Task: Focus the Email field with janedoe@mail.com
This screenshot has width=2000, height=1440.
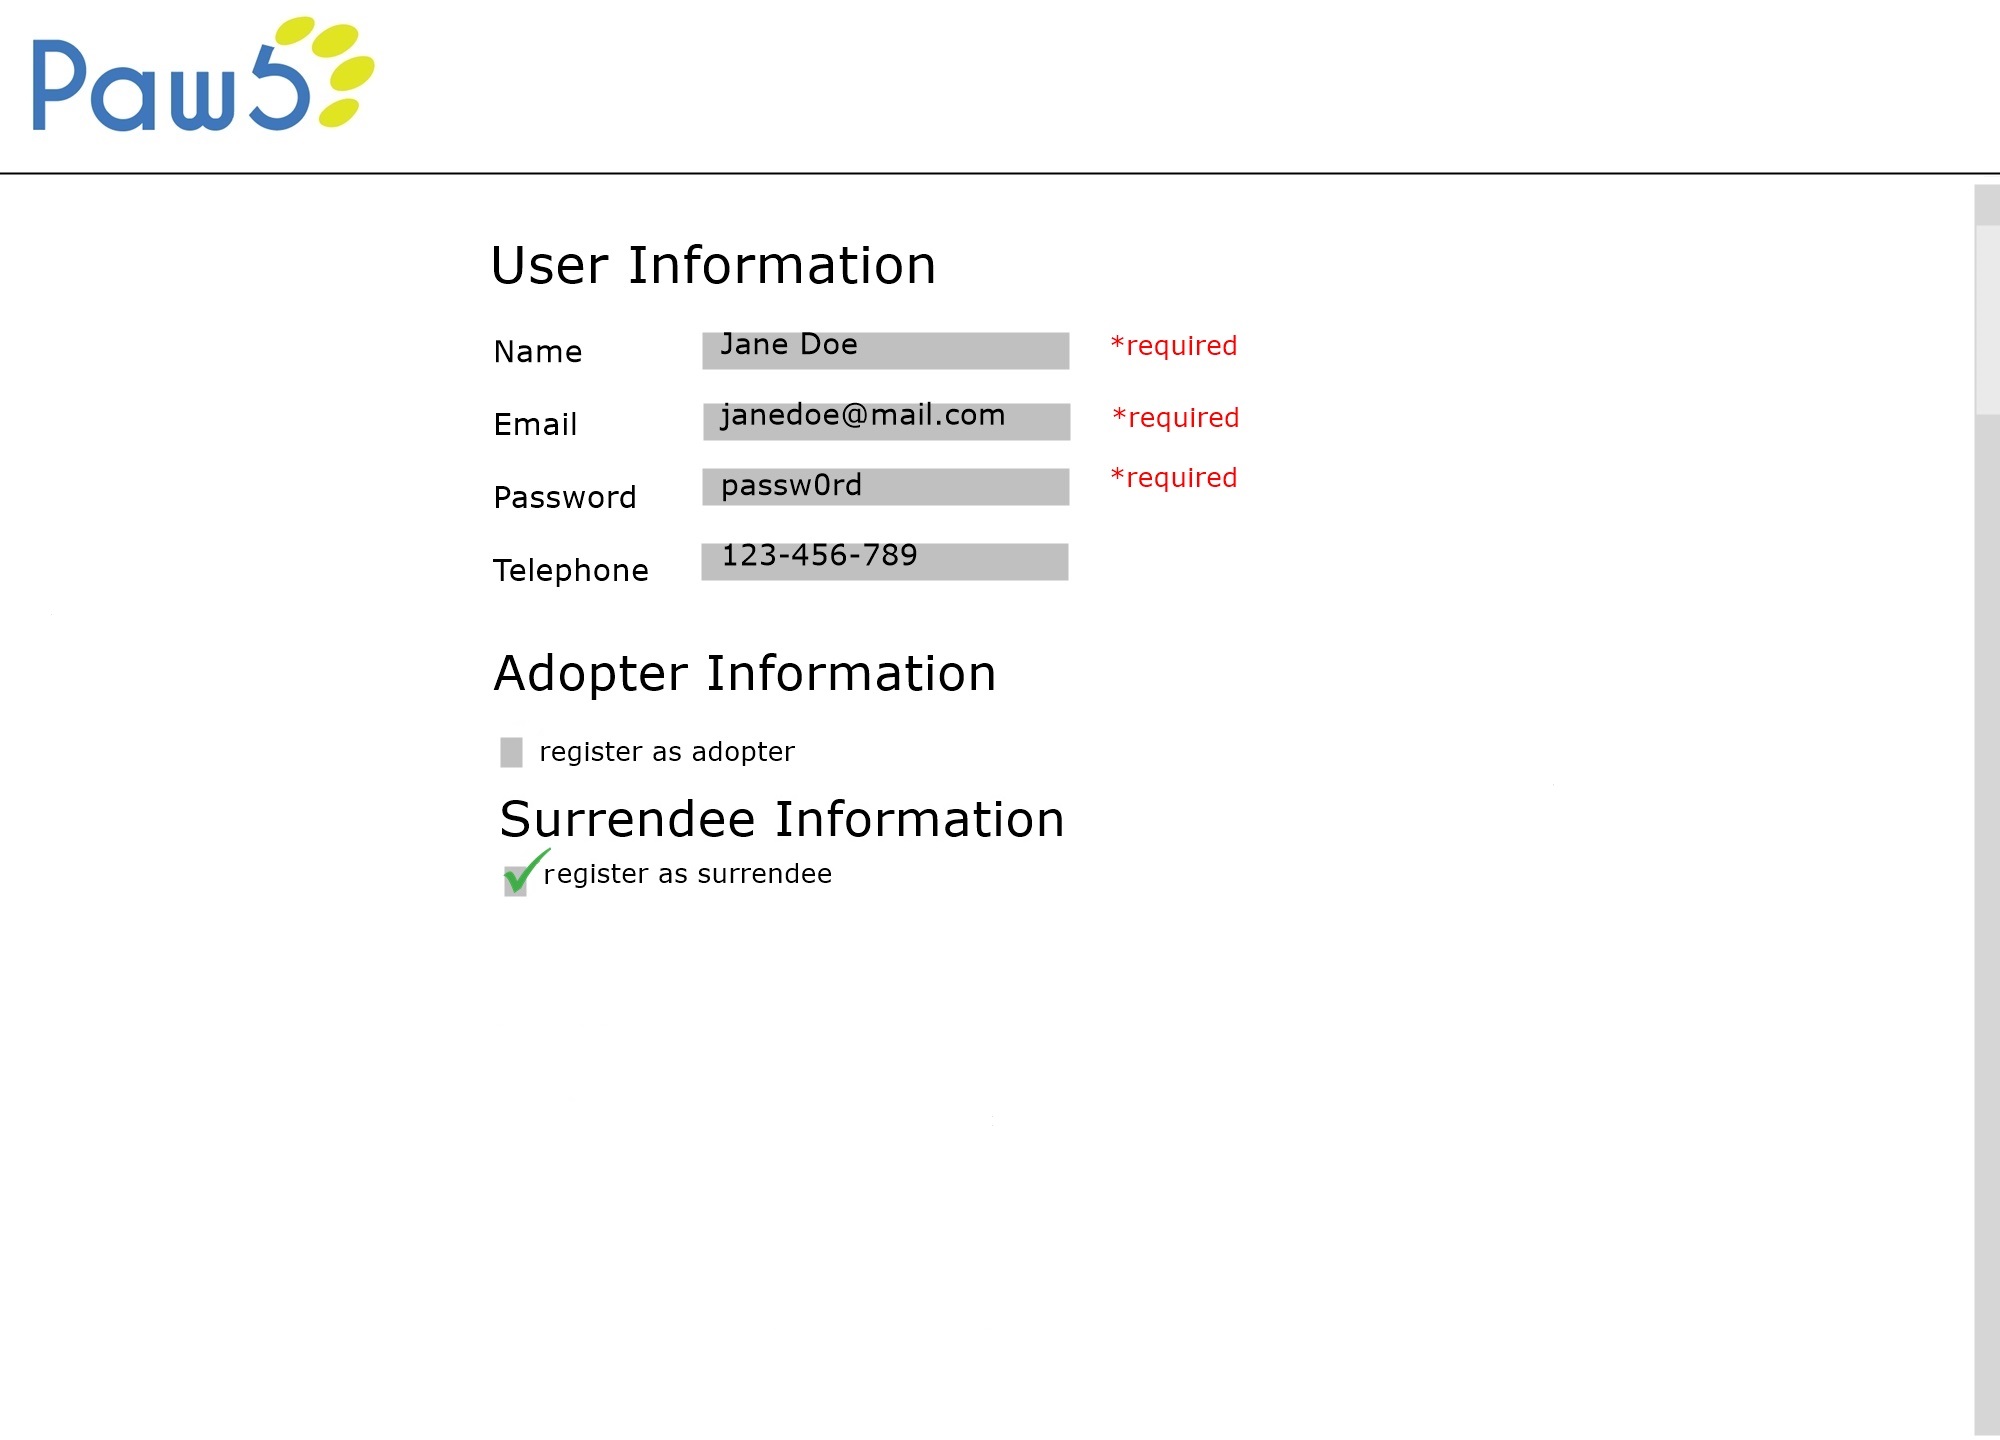Action: (x=886, y=421)
